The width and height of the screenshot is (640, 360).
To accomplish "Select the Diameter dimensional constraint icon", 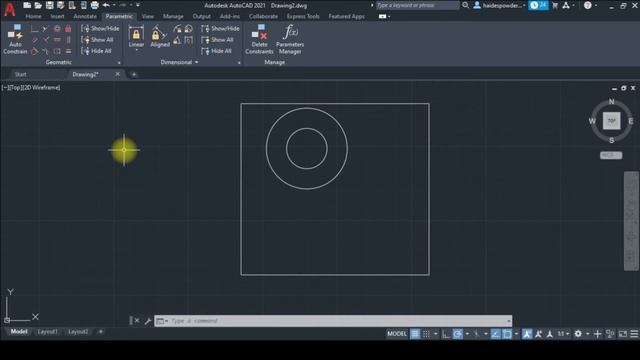I will [189, 29].
